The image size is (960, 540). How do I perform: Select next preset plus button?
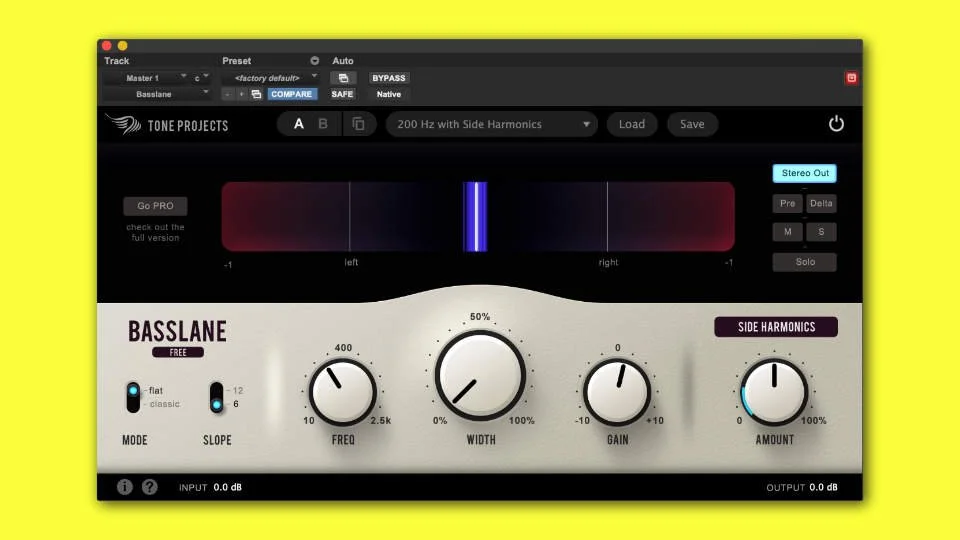click(x=241, y=94)
